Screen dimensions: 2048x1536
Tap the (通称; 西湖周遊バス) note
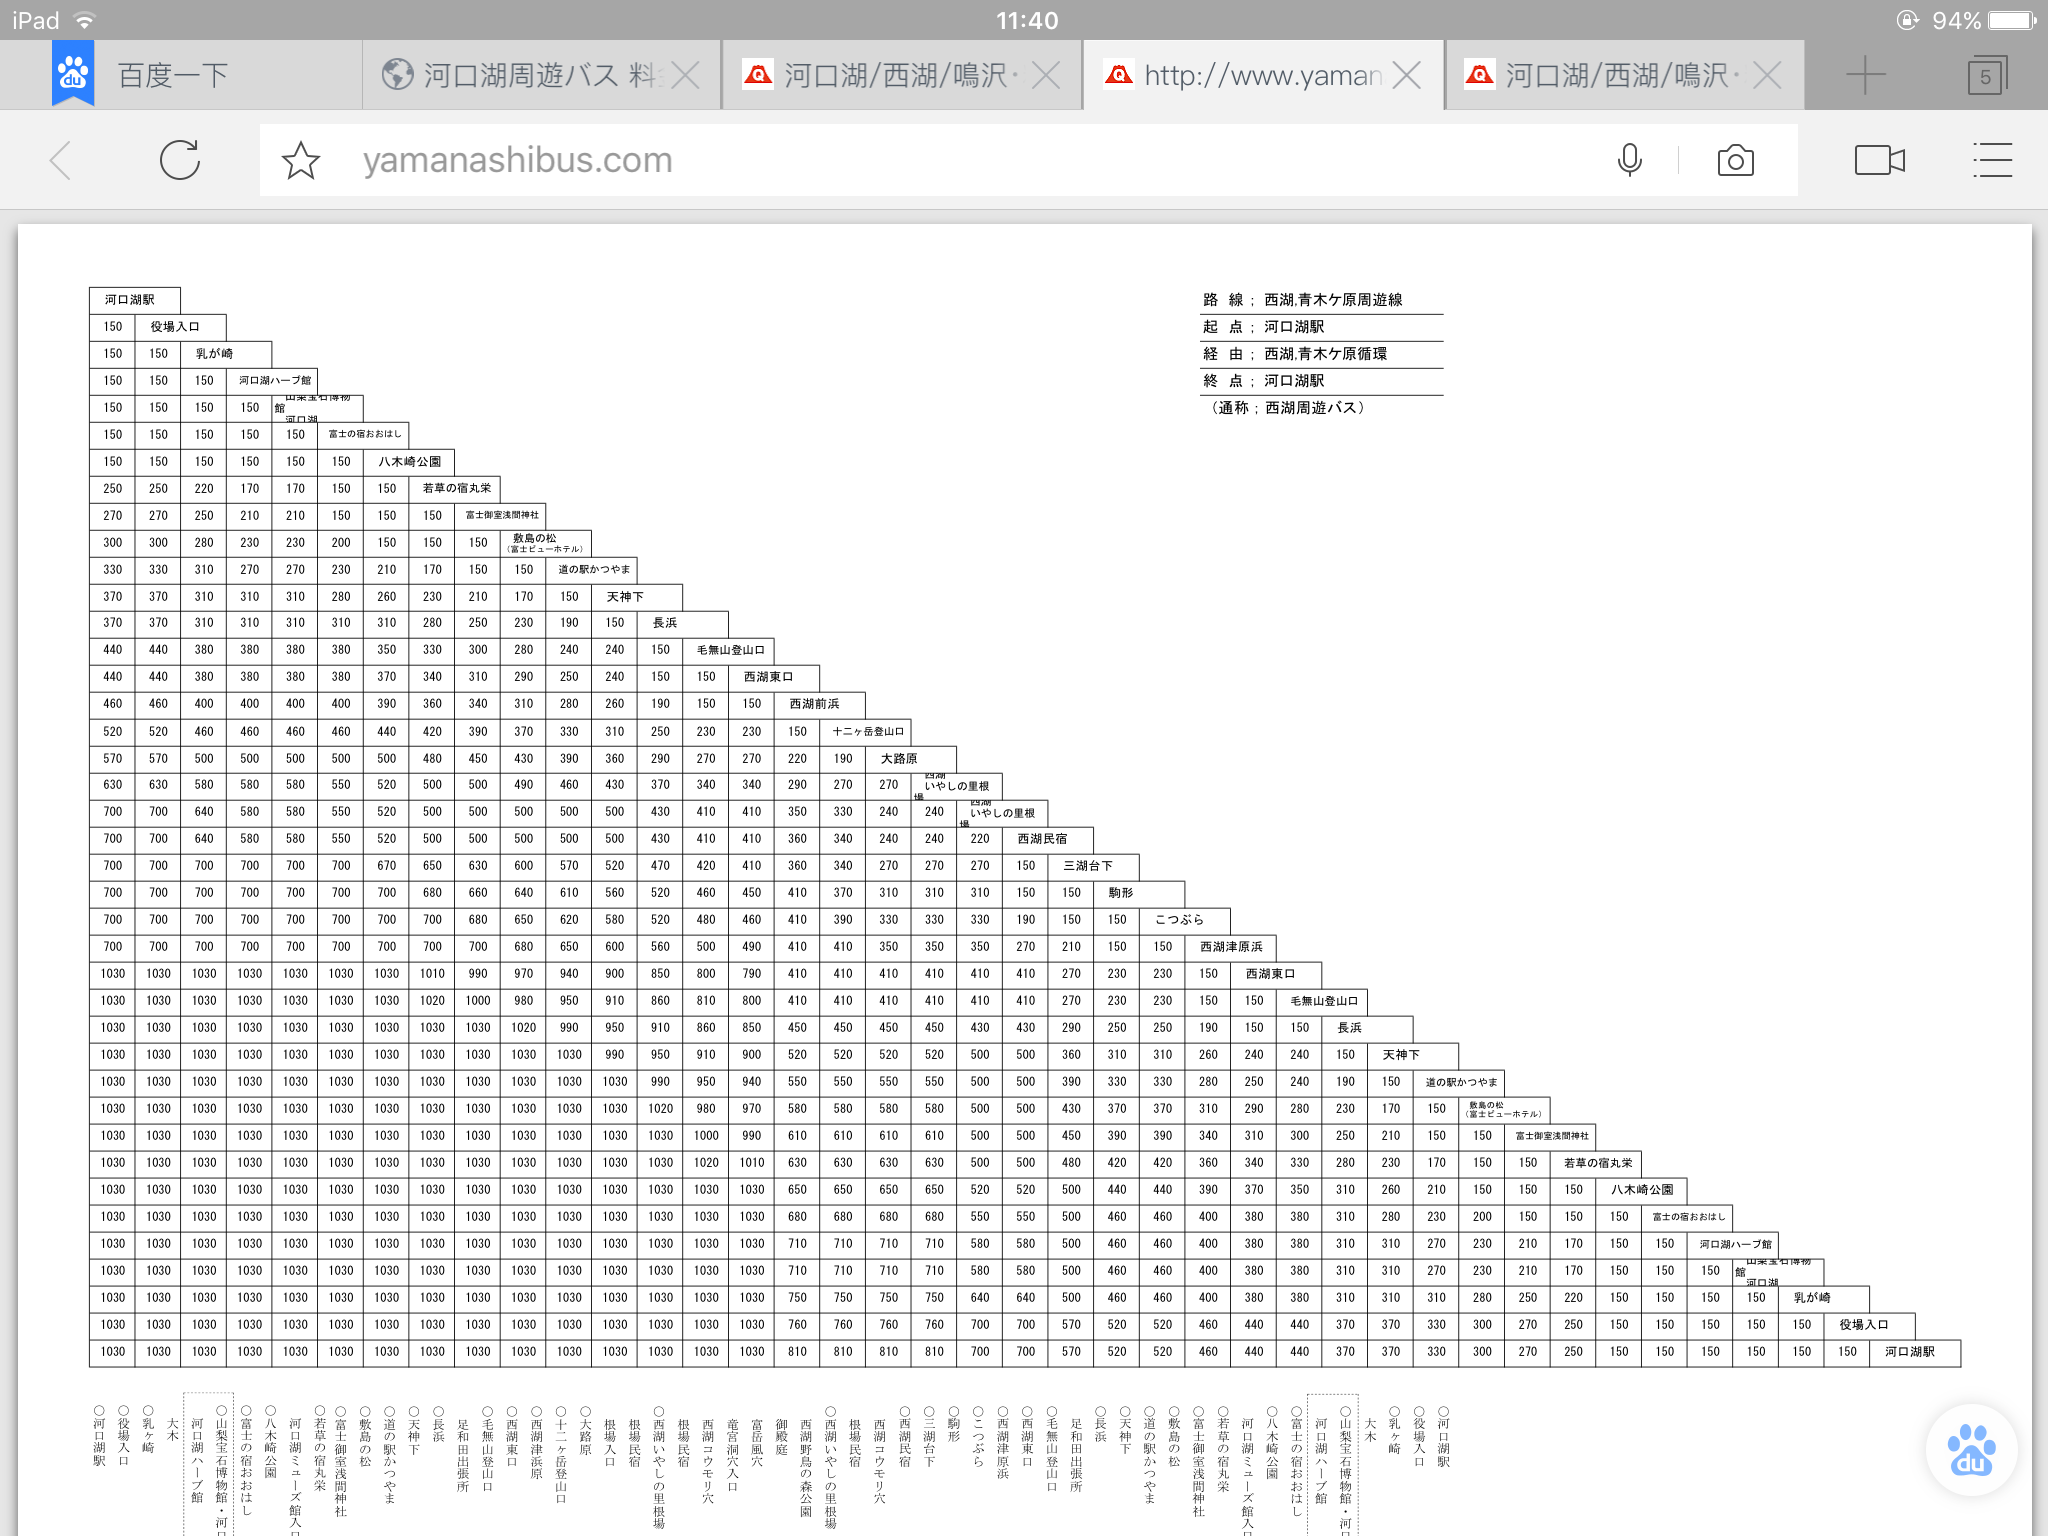coord(1287,408)
